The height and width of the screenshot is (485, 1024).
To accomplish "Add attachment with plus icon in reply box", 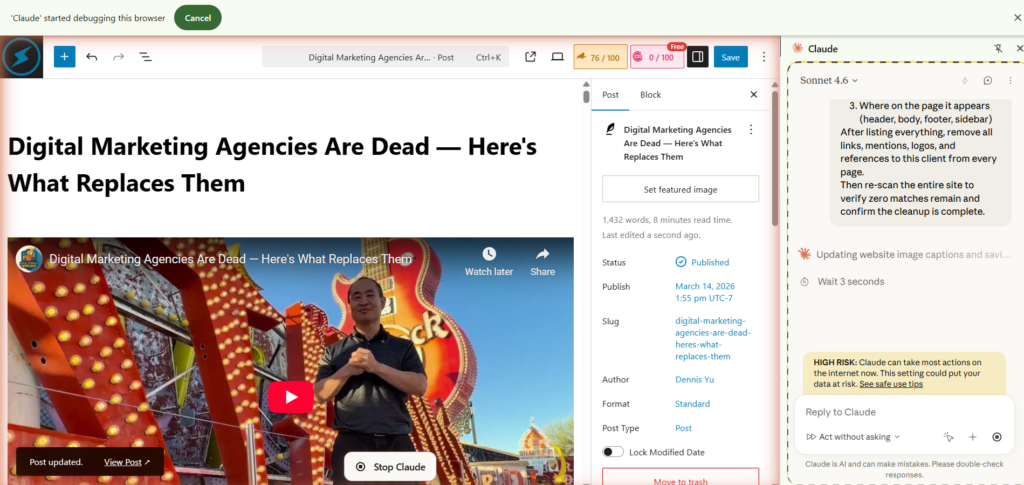I will pyautogui.click(x=972, y=437).
